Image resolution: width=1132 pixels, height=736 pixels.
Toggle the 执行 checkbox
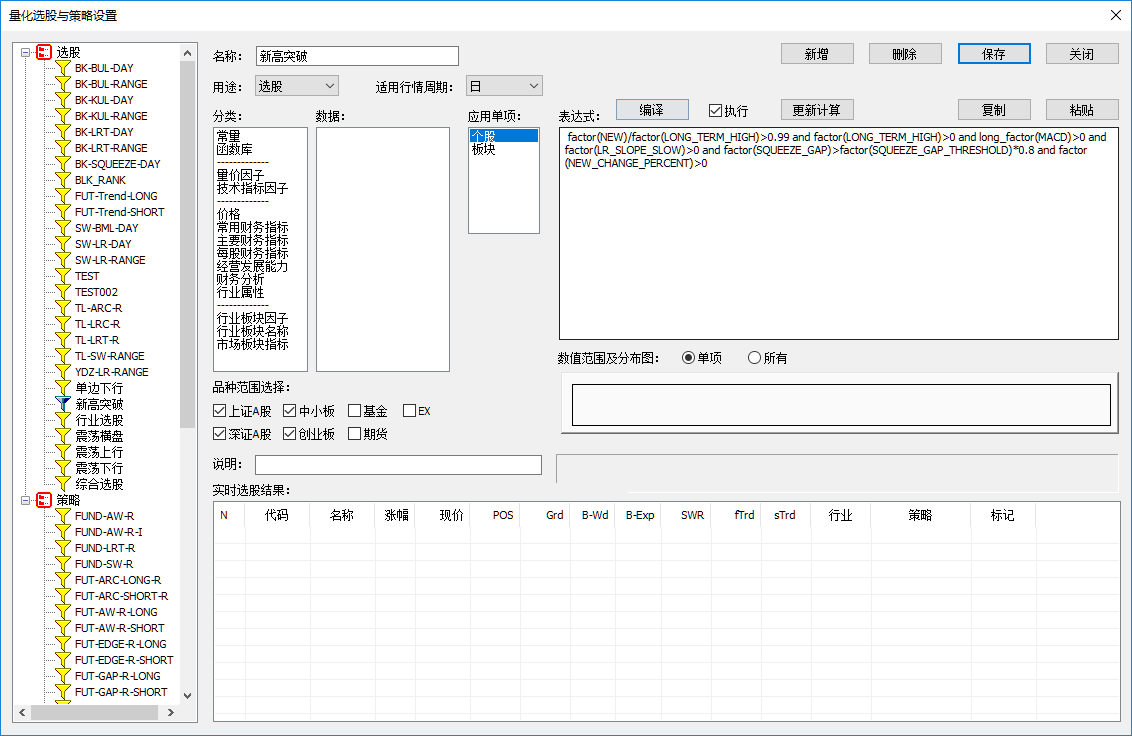click(715, 111)
